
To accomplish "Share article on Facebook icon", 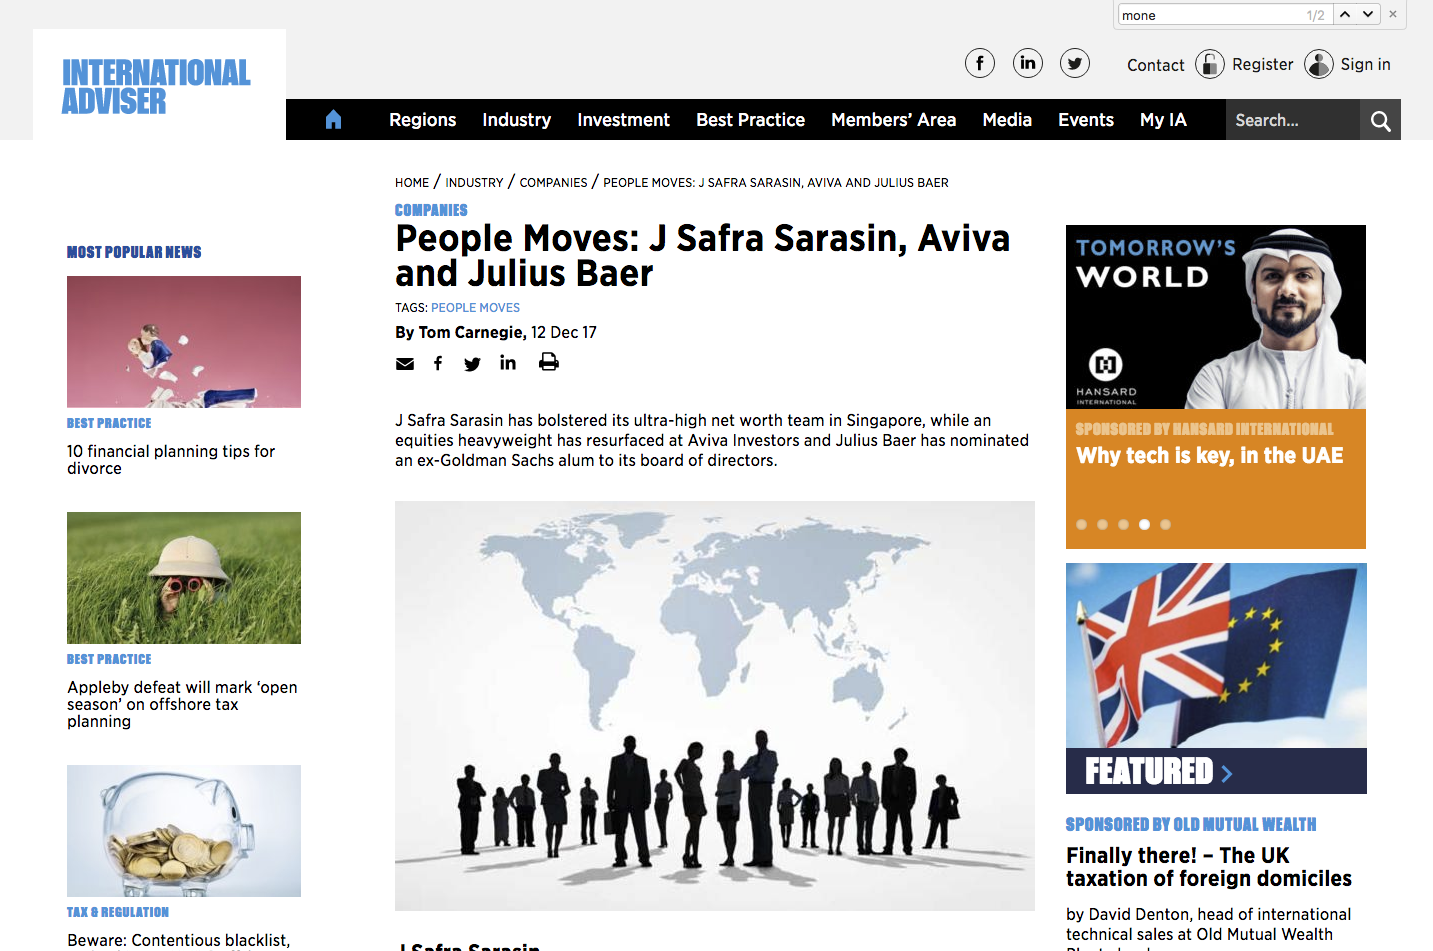I will (x=438, y=363).
